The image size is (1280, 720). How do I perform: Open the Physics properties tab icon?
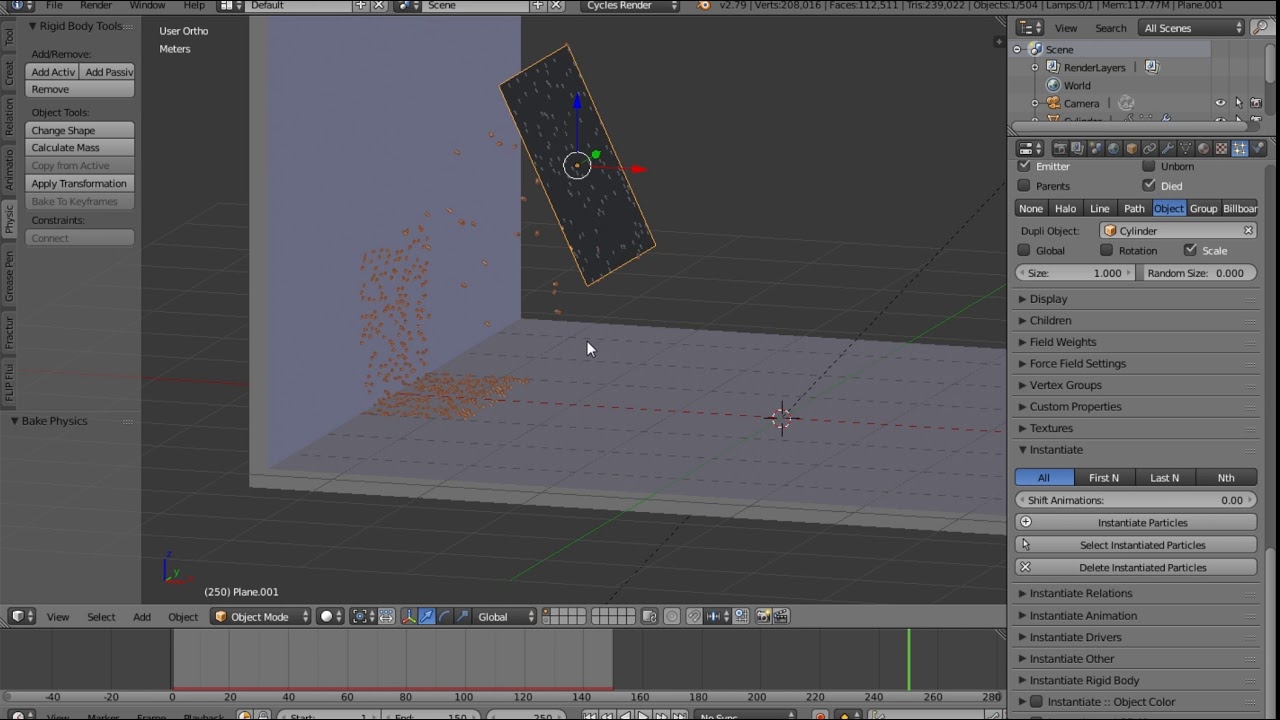click(x=1259, y=148)
